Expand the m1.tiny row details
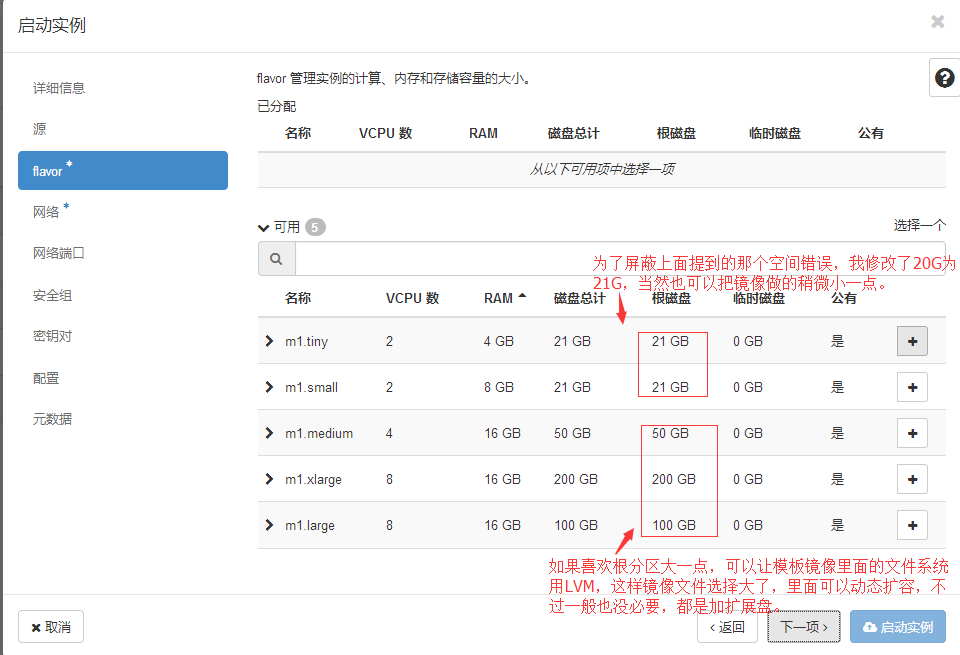Image resolution: width=960 pixels, height=655 pixels. (x=269, y=341)
